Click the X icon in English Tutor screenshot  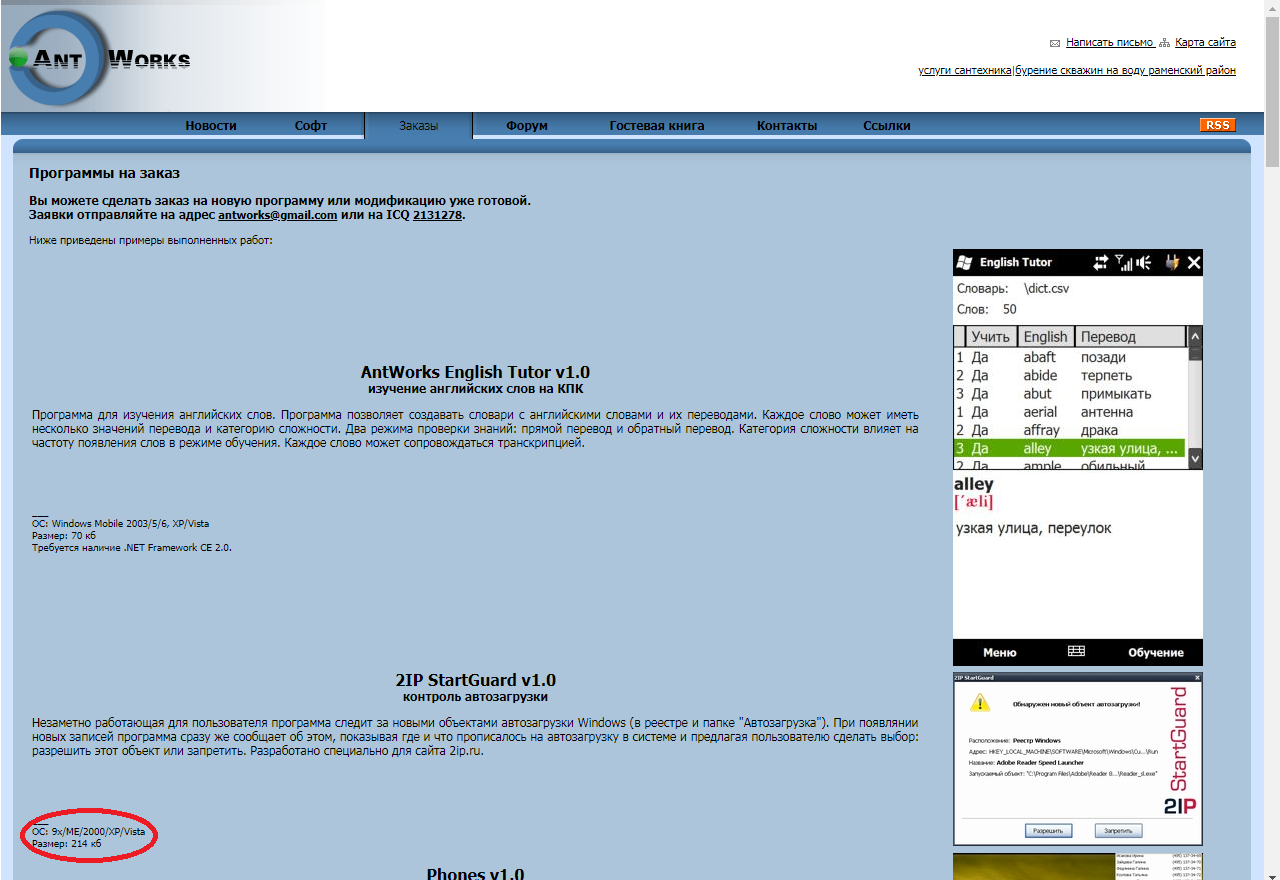point(1193,263)
